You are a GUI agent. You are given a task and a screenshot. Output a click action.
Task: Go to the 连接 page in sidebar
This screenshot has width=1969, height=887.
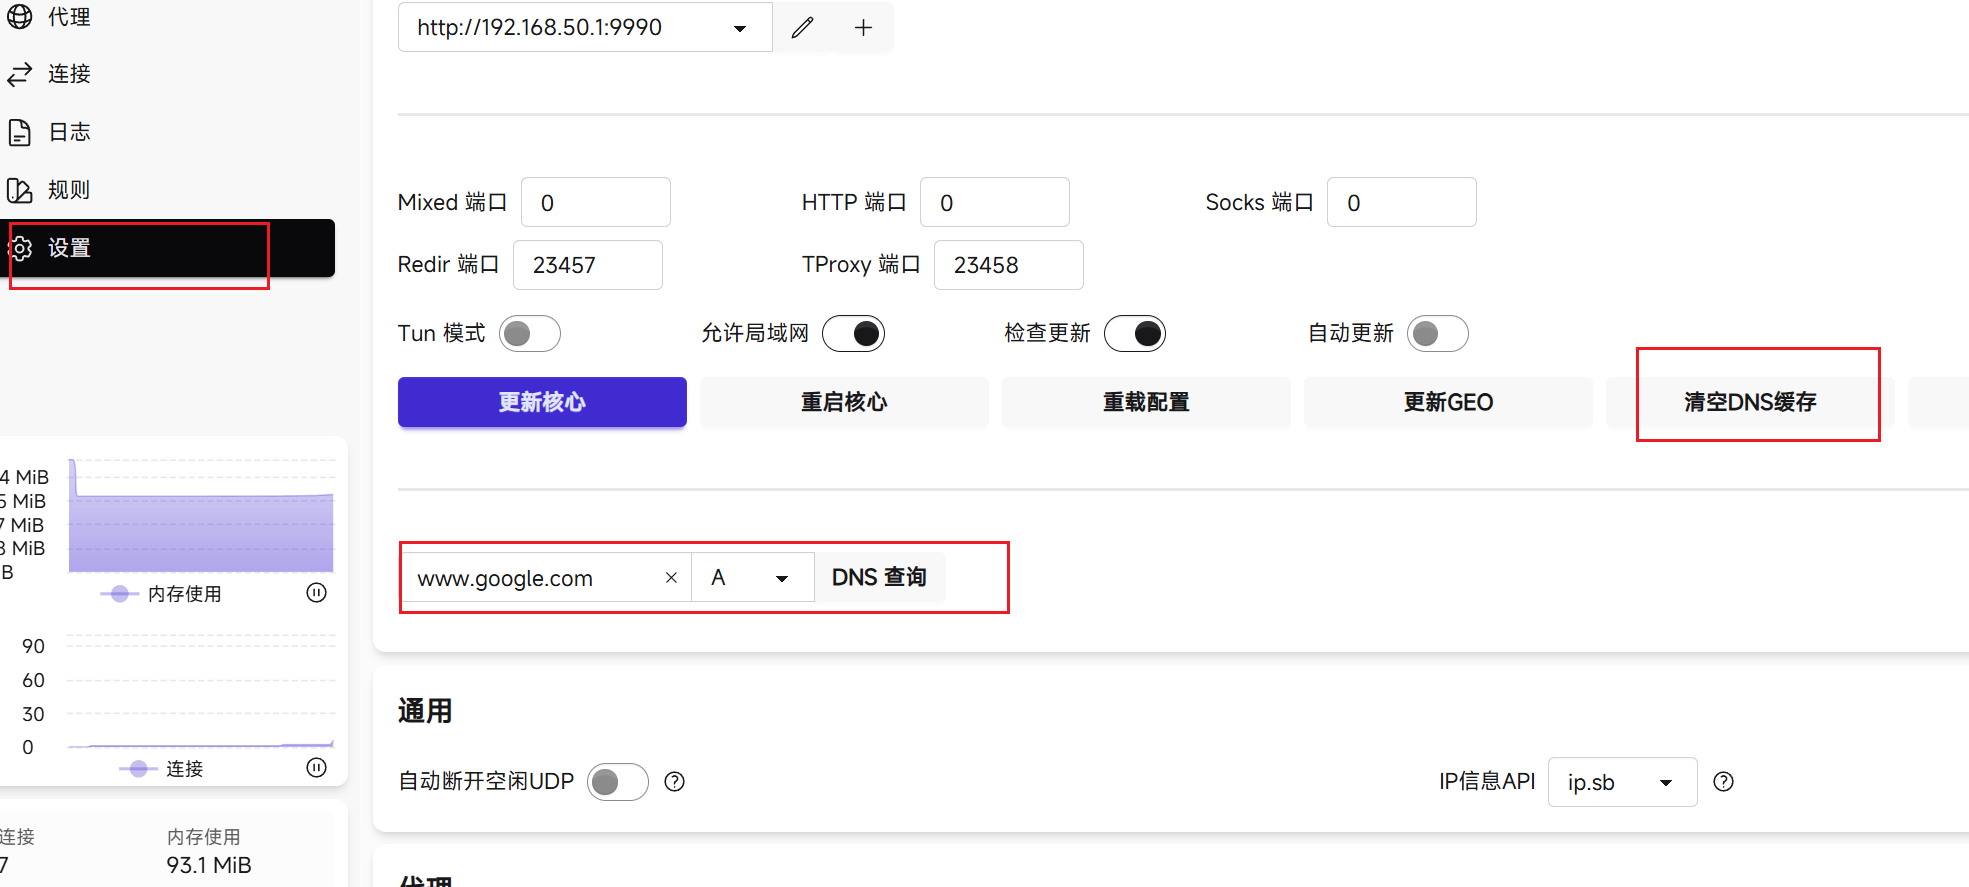pyautogui.click(x=68, y=74)
